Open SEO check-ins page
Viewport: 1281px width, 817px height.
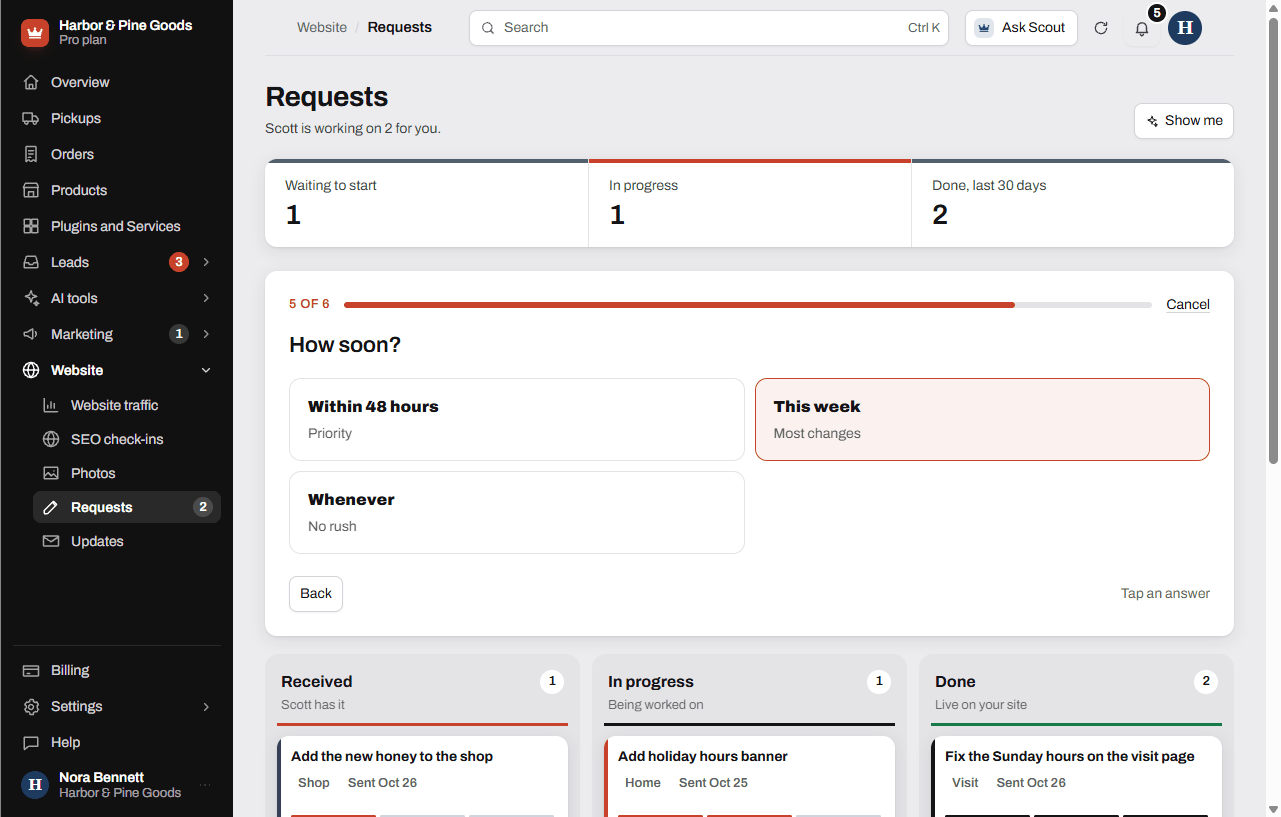pyautogui.click(x=127, y=439)
